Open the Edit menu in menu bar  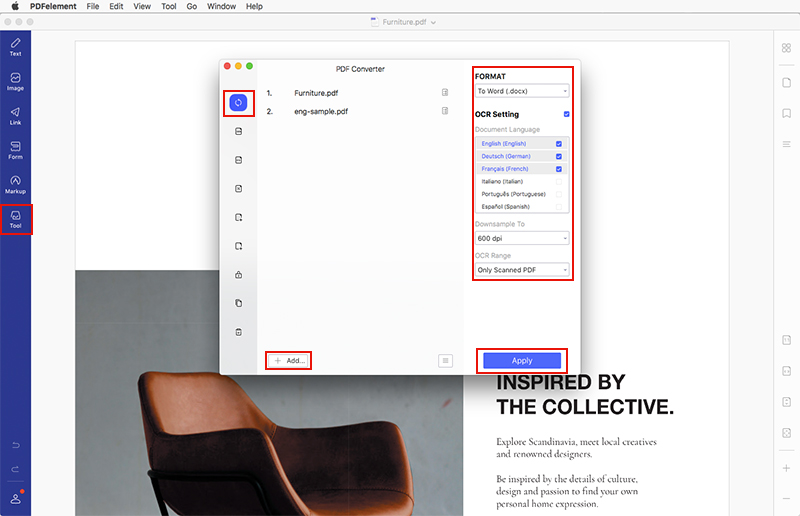117,6
